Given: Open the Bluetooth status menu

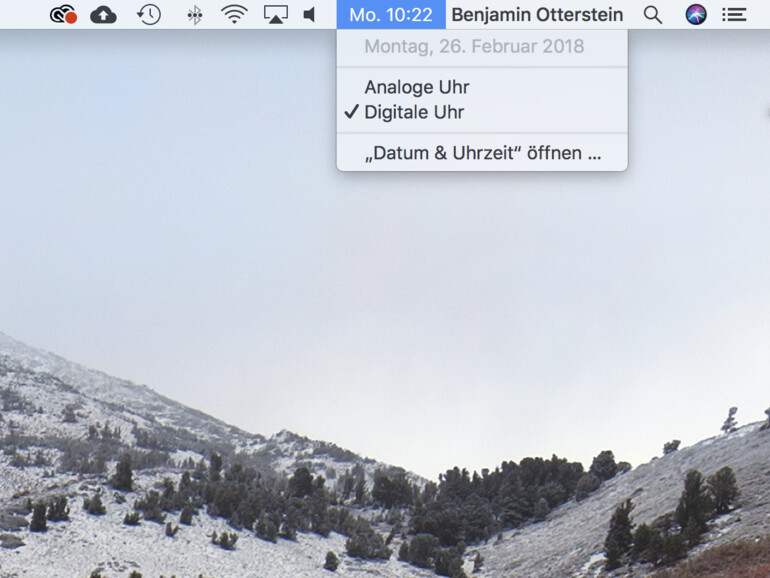Looking at the screenshot, I should coord(195,15).
